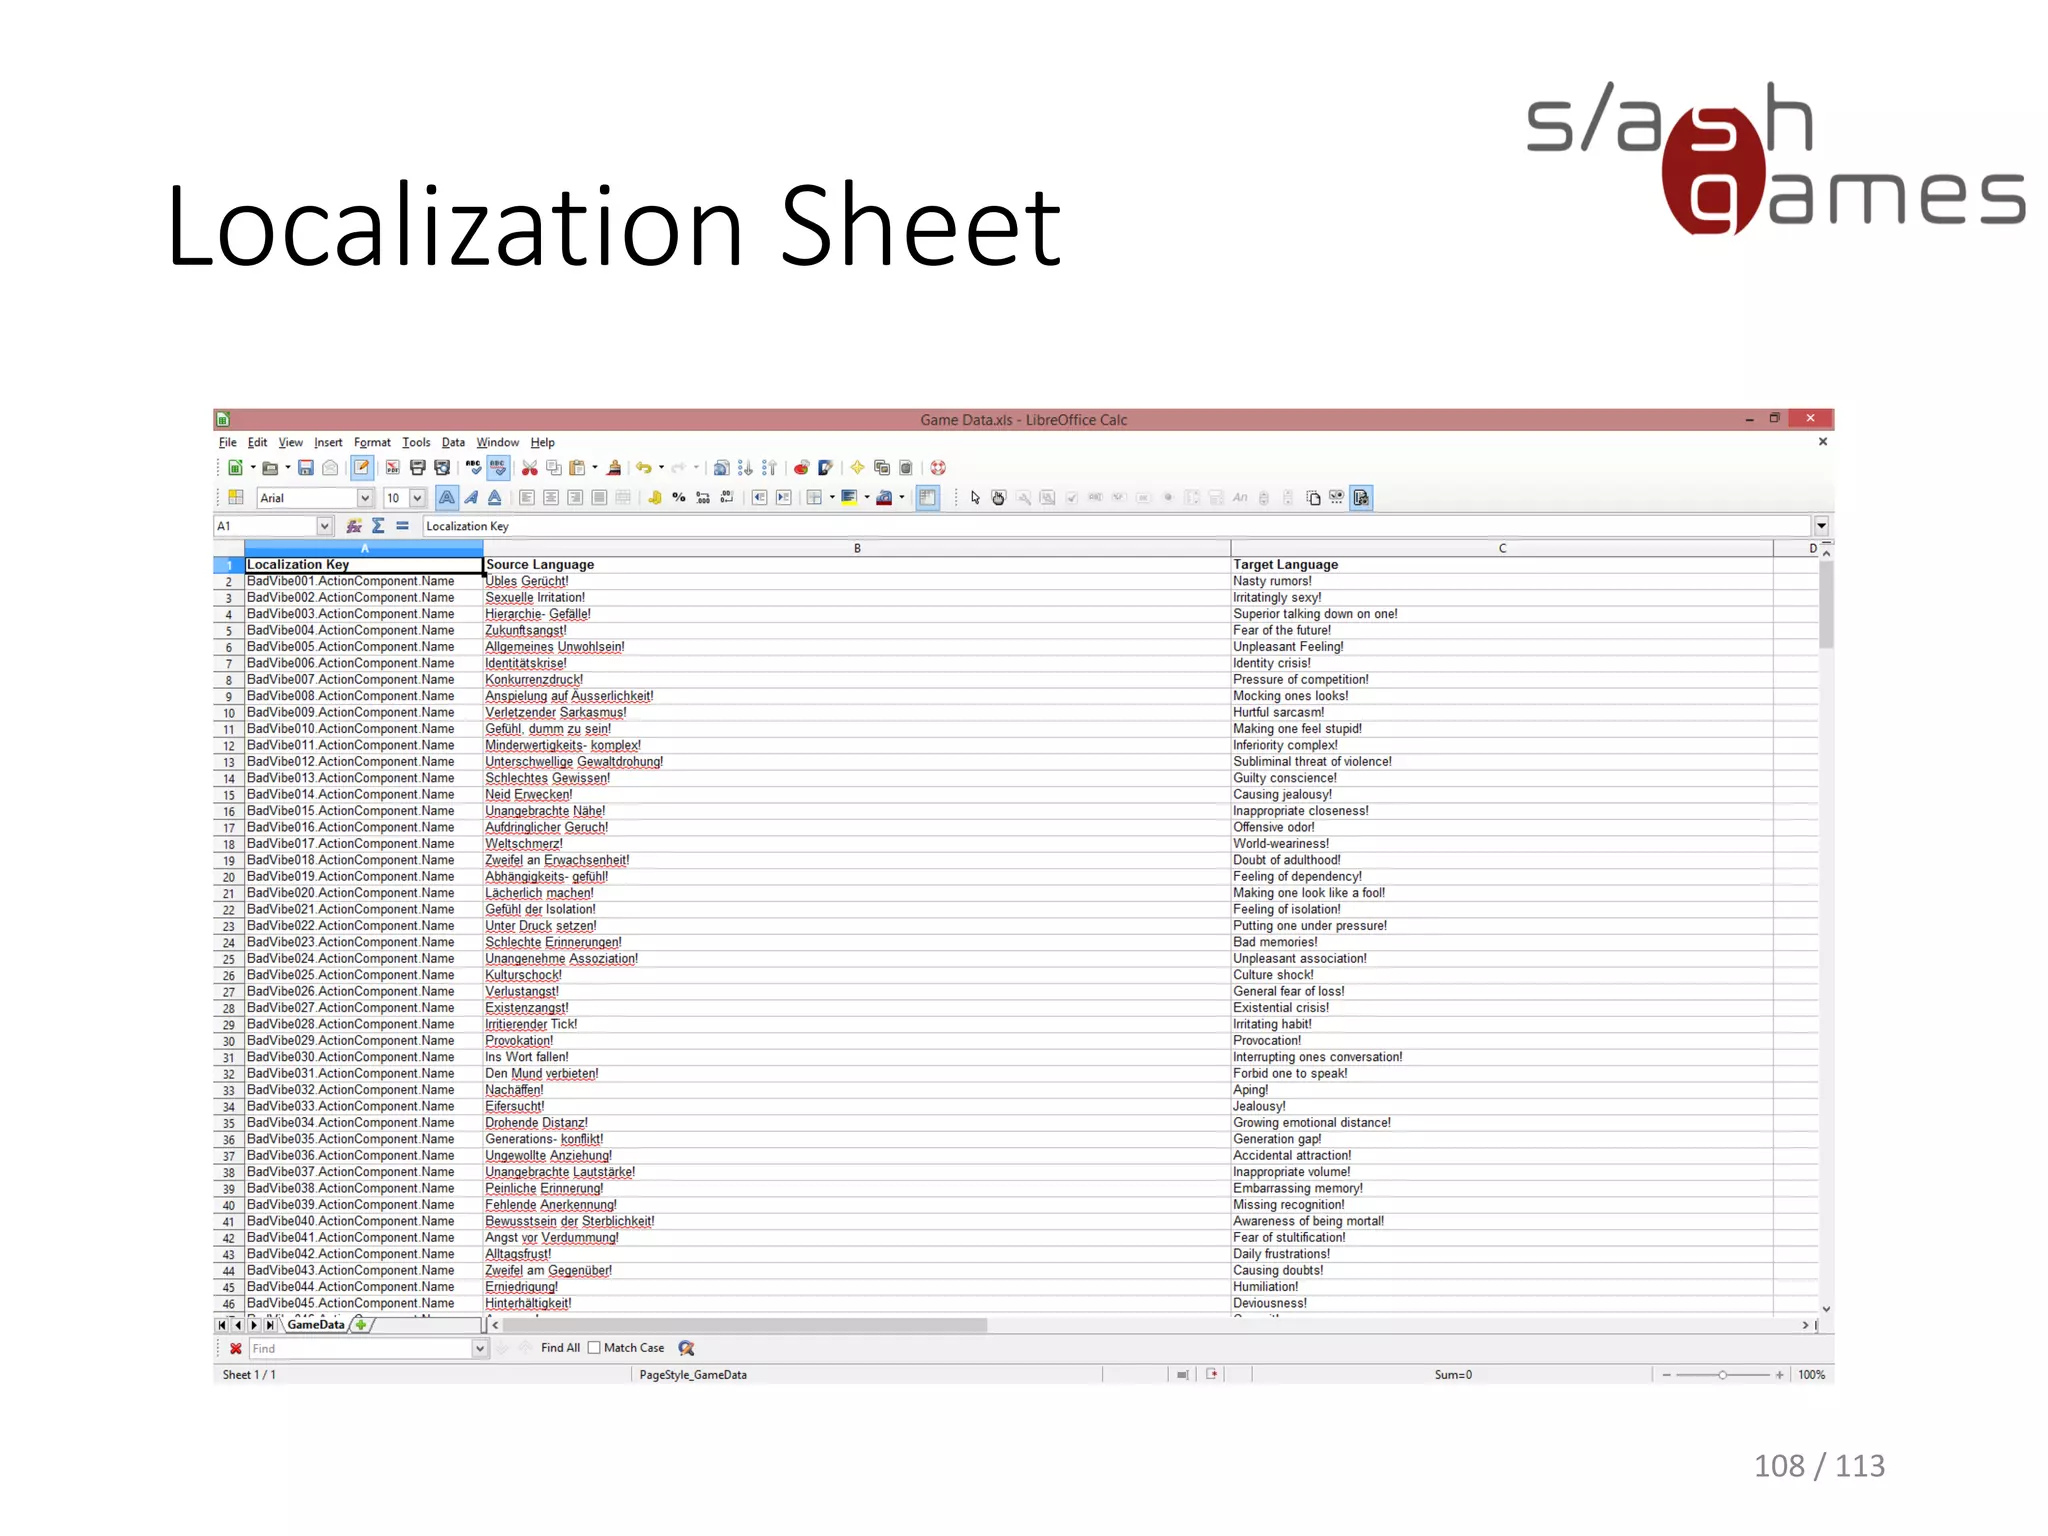The image size is (2048, 1536).
Task: Apply Currency number format
Action: pyautogui.click(x=655, y=498)
